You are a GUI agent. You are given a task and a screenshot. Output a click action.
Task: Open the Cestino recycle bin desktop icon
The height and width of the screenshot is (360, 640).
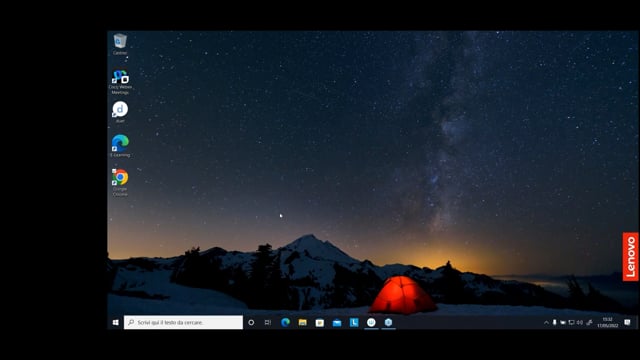[x=120, y=44]
